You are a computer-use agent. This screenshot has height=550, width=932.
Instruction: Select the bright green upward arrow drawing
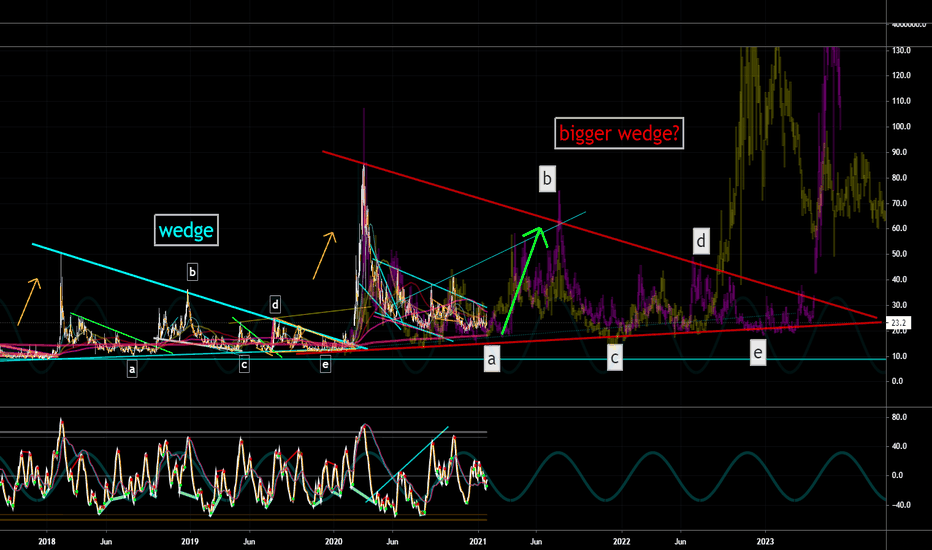point(521,283)
